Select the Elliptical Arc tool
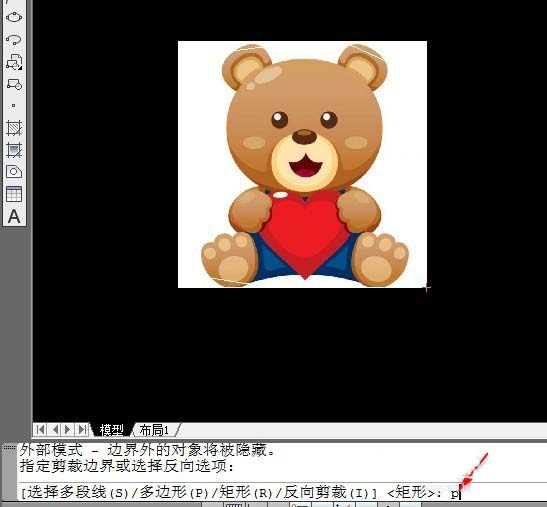This screenshot has width=547, height=507. pyautogui.click(x=14, y=39)
